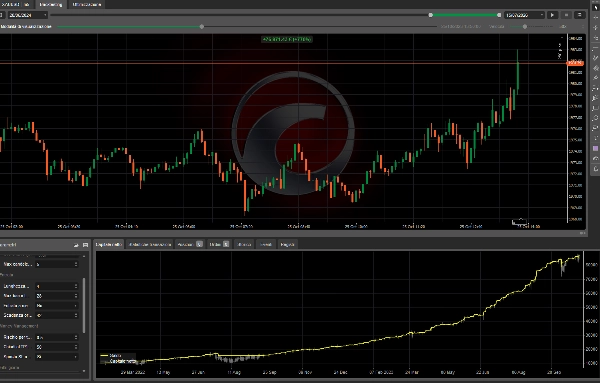Click the Max barre value field showing 20
Image resolution: width=600 pixels, height=383 pixels.
click(57, 296)
